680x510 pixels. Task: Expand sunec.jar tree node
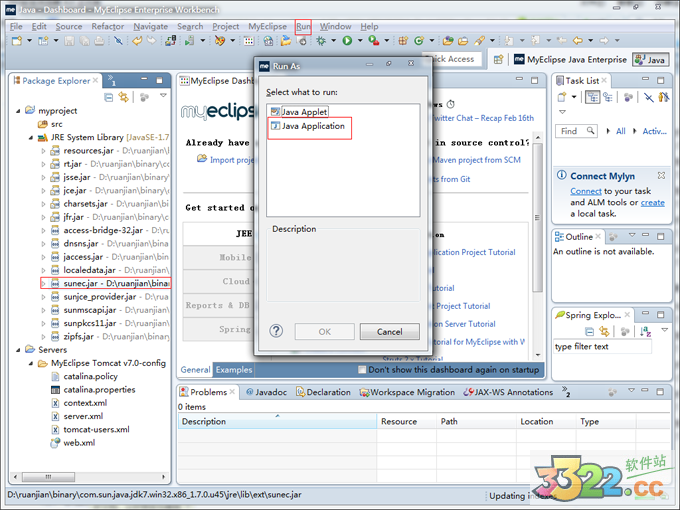coord(43,284)
